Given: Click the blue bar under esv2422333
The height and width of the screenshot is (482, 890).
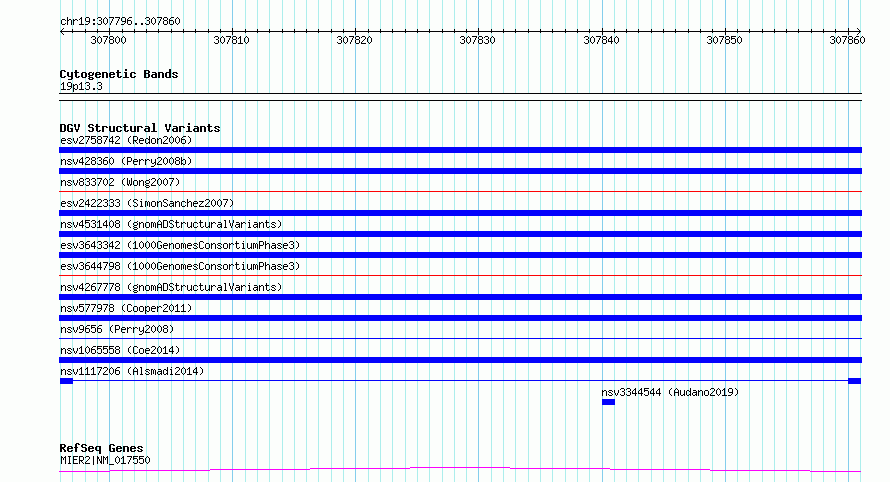Looking at the screenshot, I should (460, 213).
